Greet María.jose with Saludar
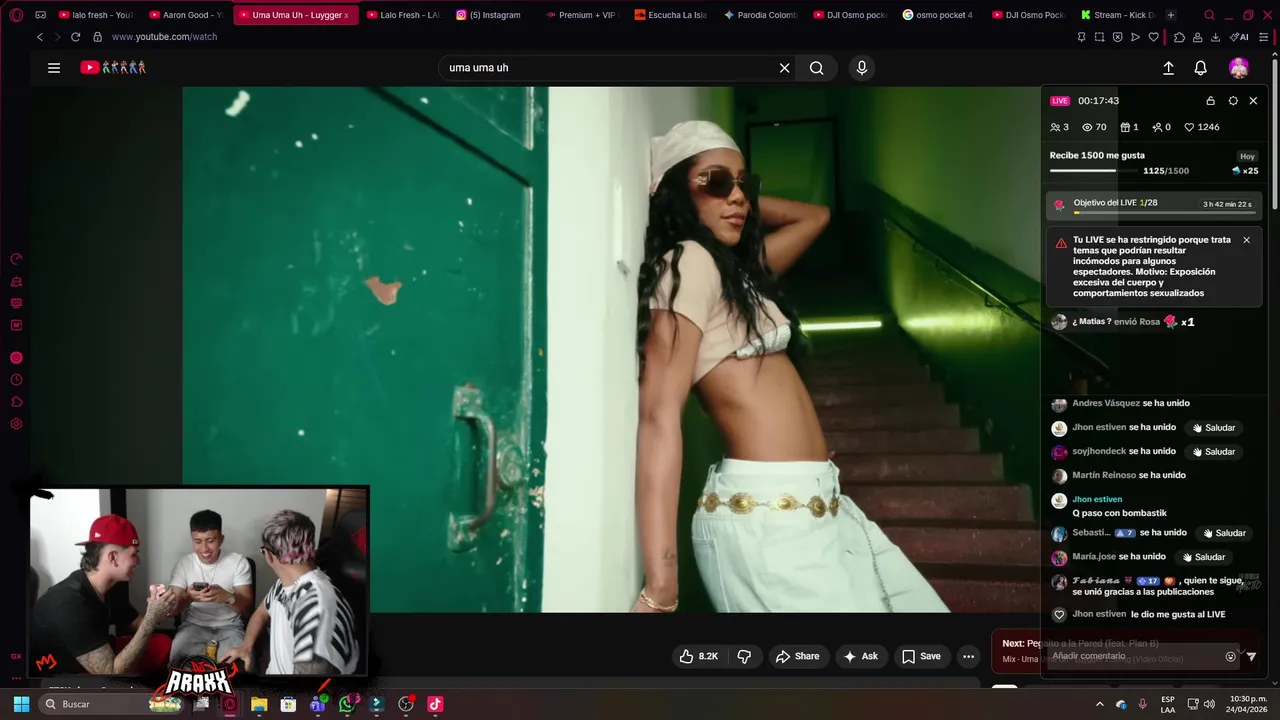This screenshot has width=1280, height=720. pos(1203,557)
